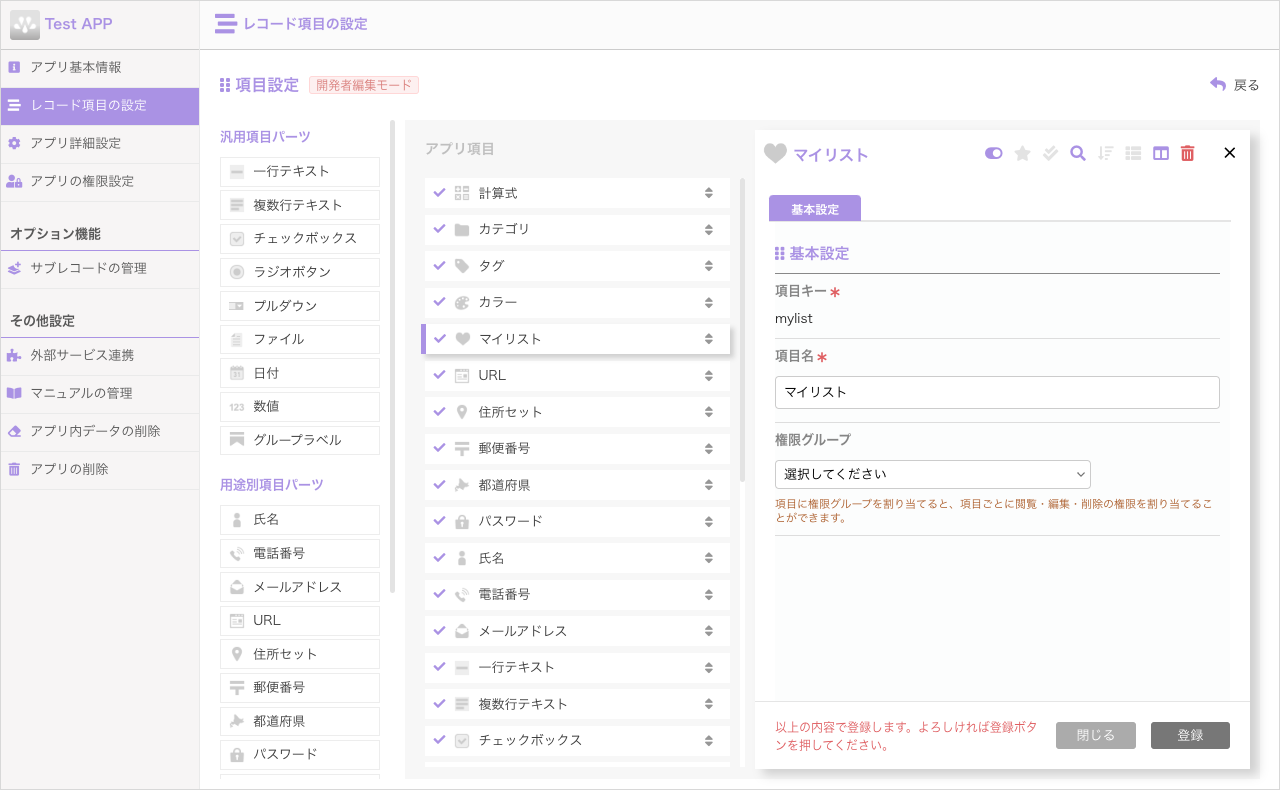Add グループラベル part from generic parts

[x=300, y=440]
